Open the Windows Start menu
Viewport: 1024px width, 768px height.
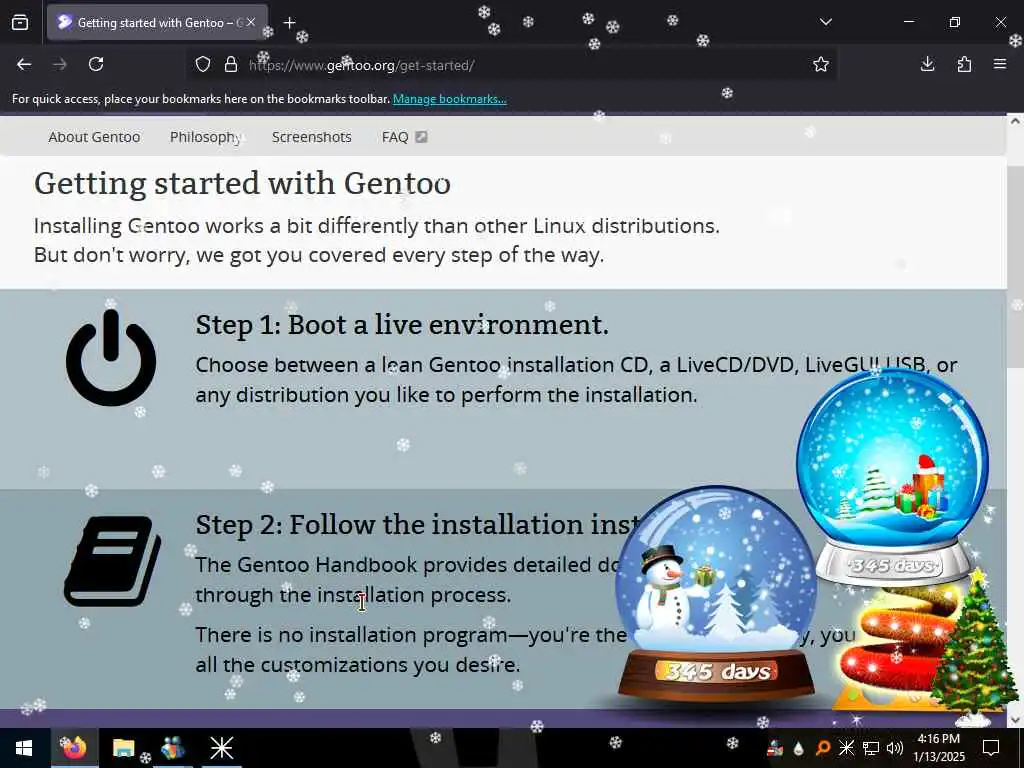pyautogui.click(x=24, y=748)
